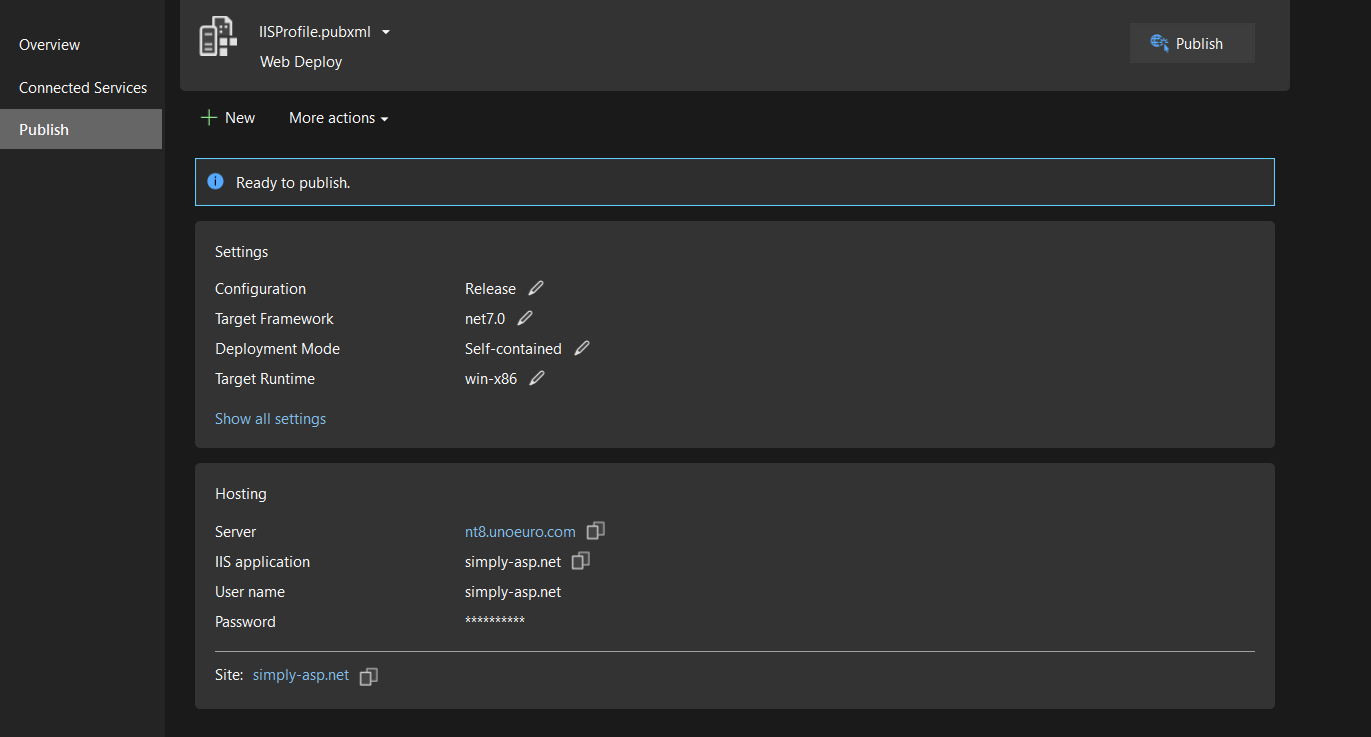Copy the Site URL at the bottom

pos(369,676)
